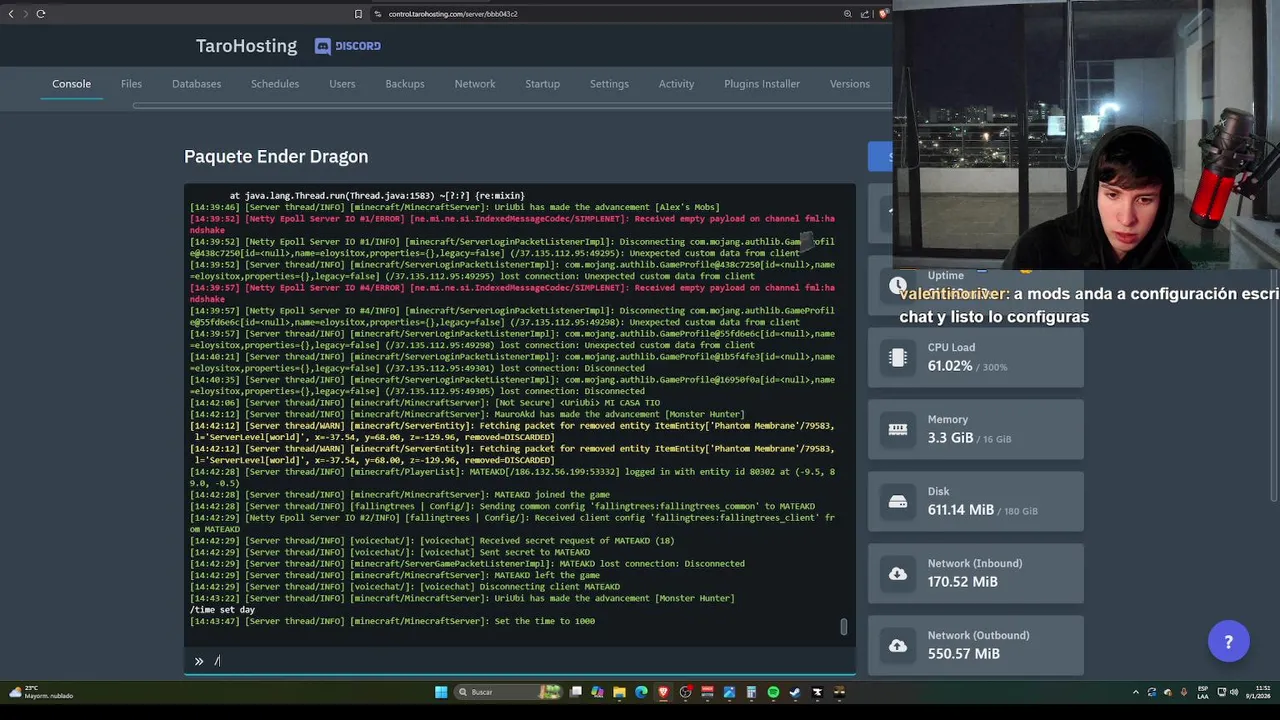1280x720 pixels.
Task: Click the '/time set day' console line
Action: (222, 609)
